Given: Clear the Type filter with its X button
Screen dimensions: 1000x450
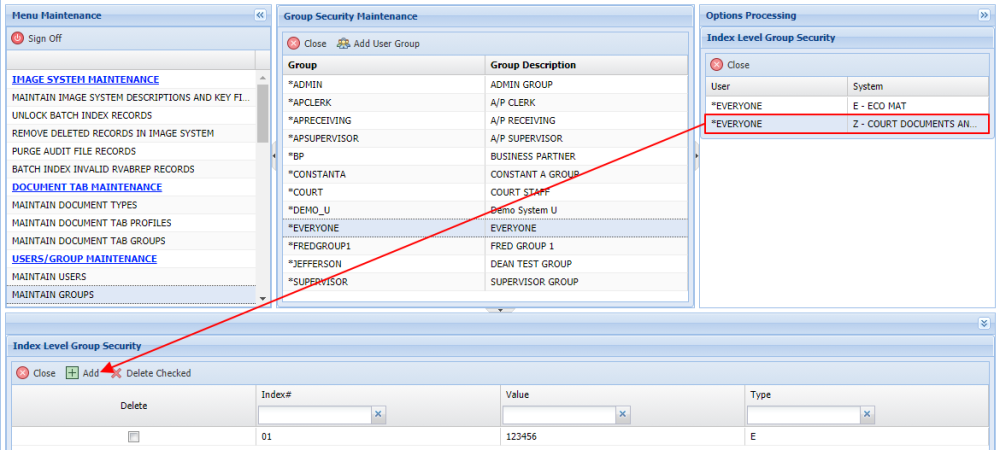Looking at the screenshot, I should pyautogui.click(x=867, y=415).
